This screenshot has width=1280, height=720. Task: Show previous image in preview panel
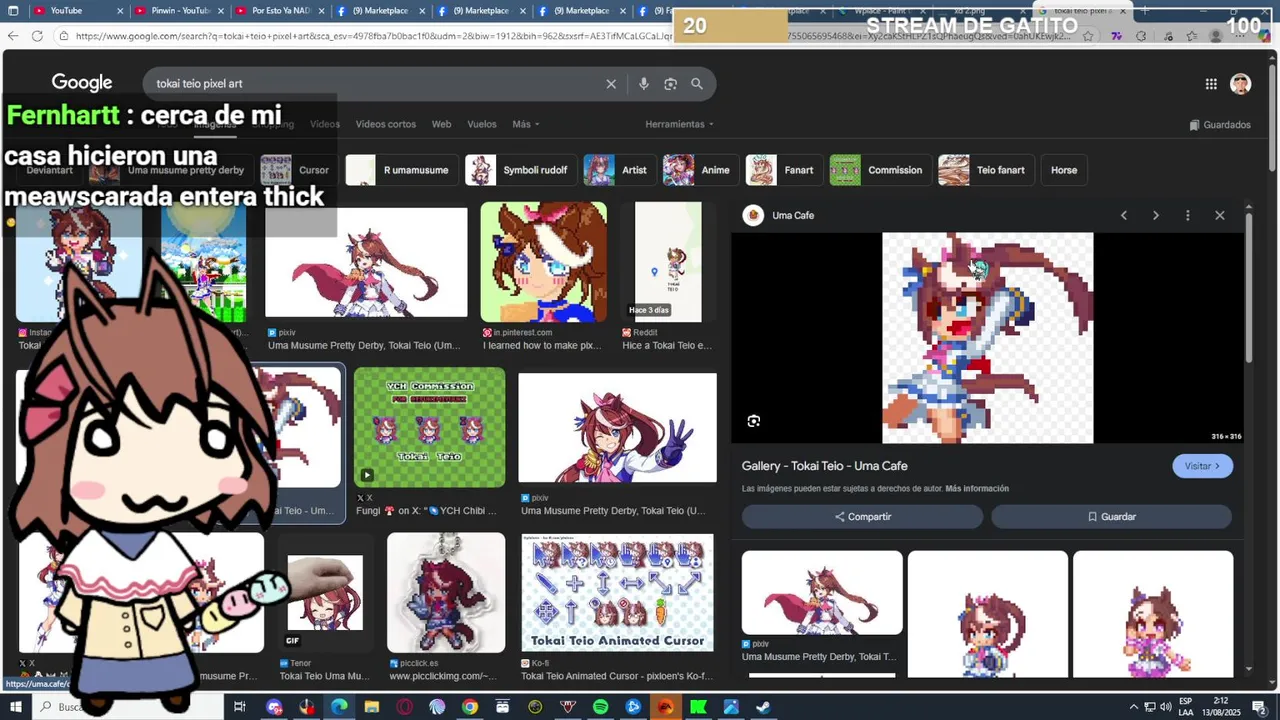click(x=1124, y=215)
